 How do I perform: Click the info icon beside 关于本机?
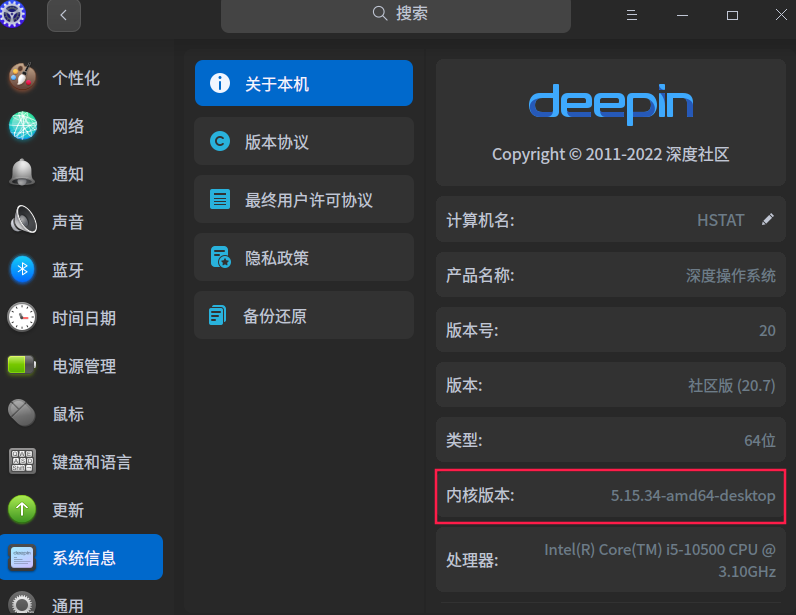click(x=220, y=83)
